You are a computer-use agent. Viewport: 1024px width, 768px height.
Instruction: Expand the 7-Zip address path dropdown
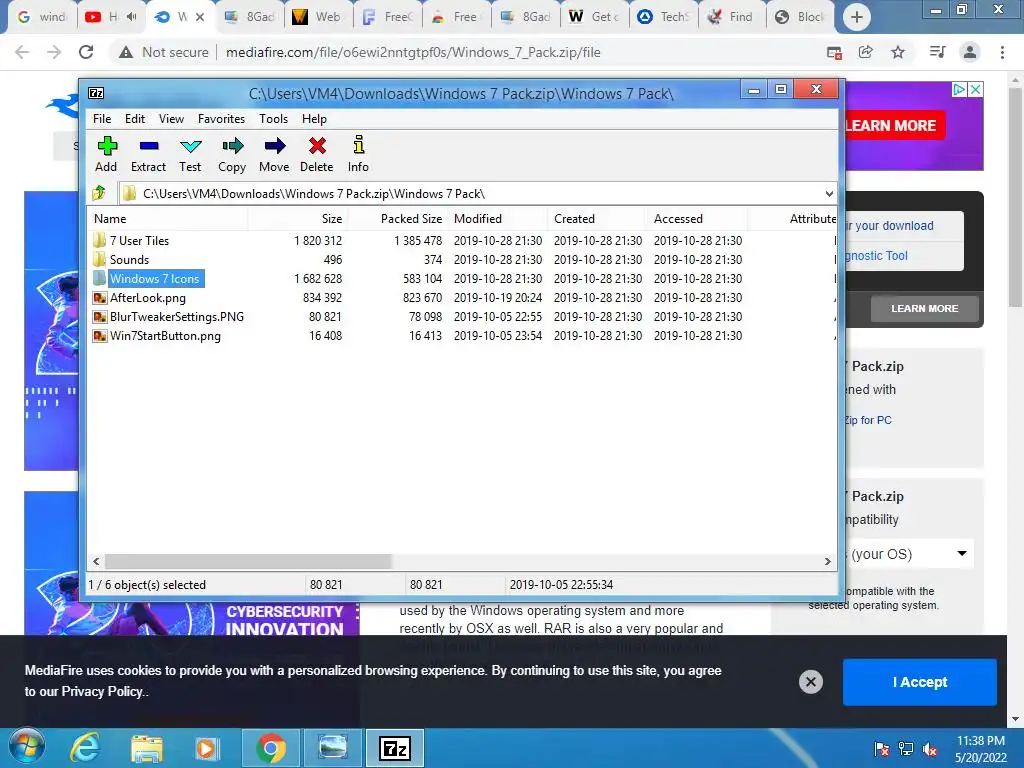point(829,193)
